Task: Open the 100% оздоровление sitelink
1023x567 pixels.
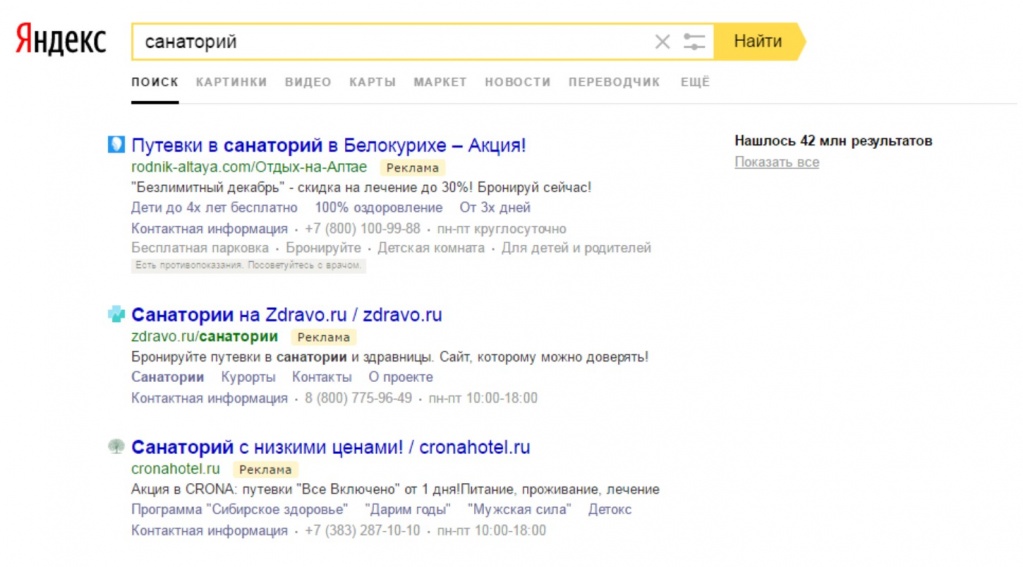Action: (x=378, y=207)
